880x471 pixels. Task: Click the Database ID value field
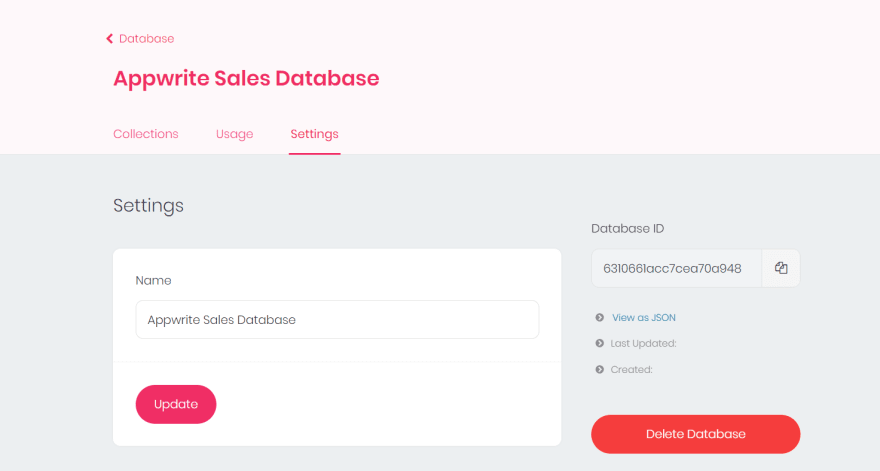click(x=676, y=268)
